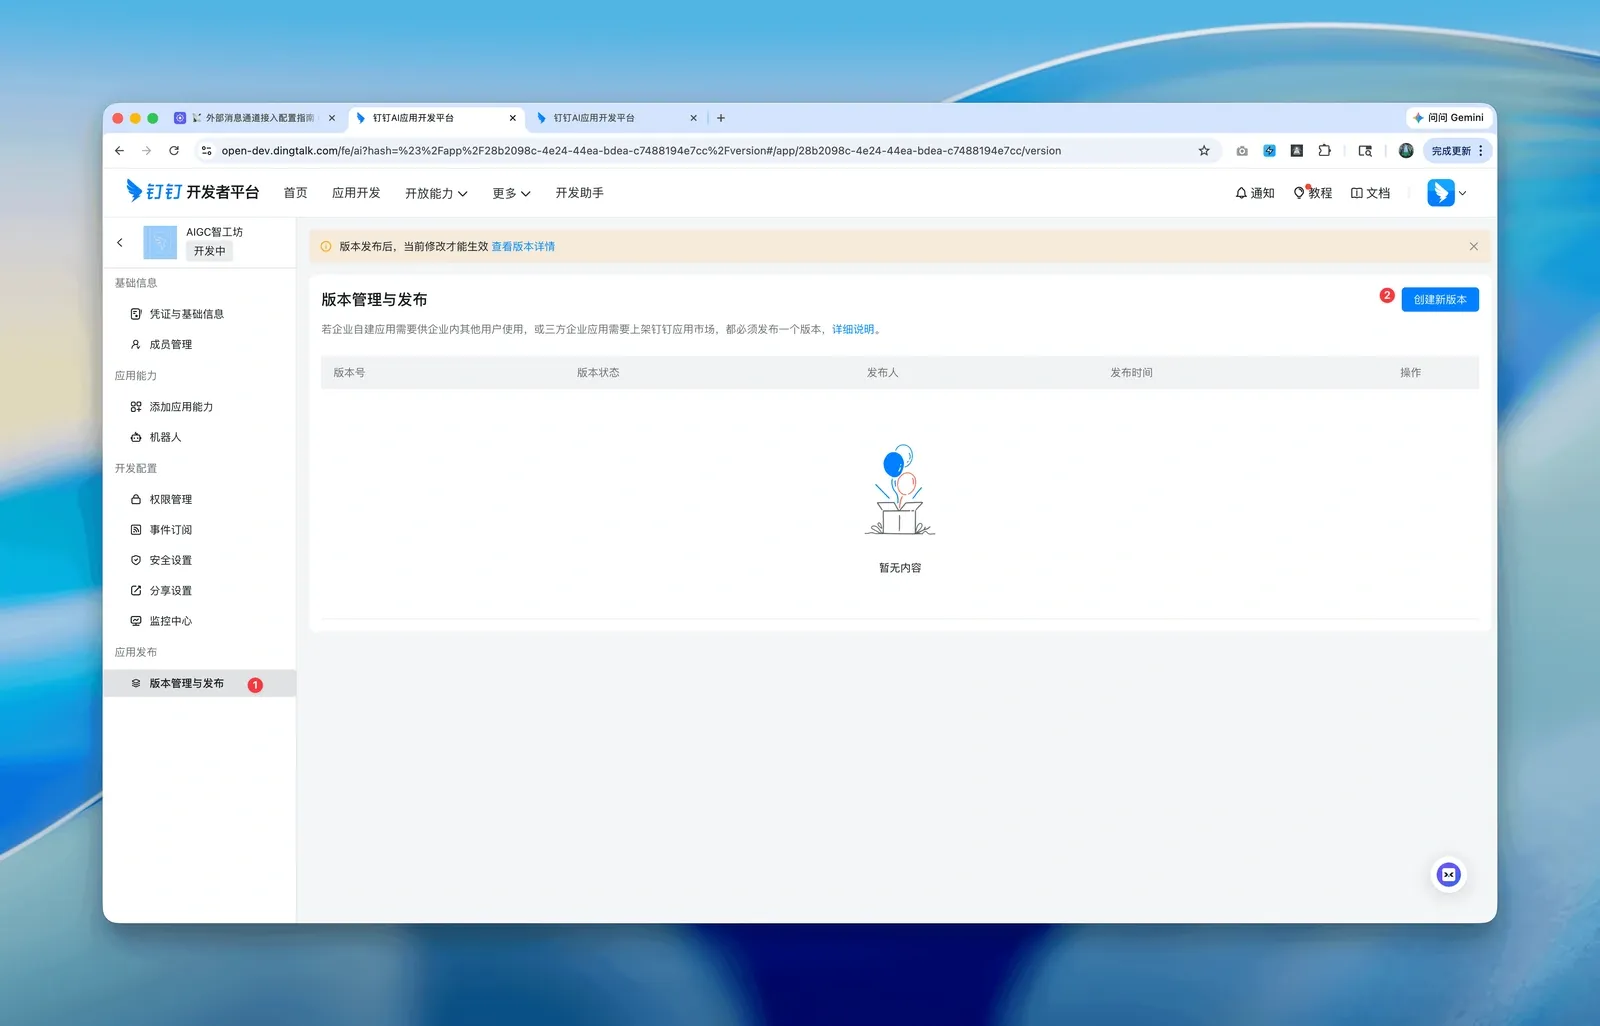Screen dimensions: 1600x1026
Task: Click the 版本号 column header
Action: (349, 373)
